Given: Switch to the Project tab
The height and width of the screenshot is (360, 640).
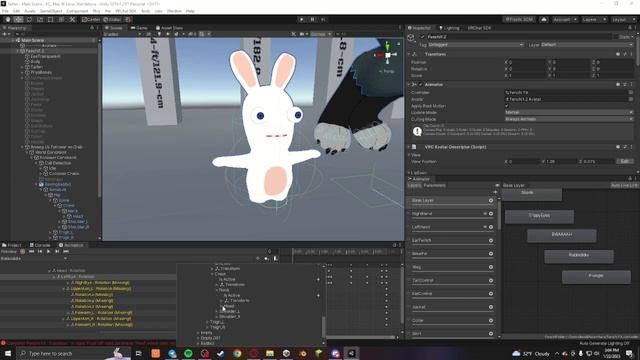Looking at the screenshot, I should (12, 245).
